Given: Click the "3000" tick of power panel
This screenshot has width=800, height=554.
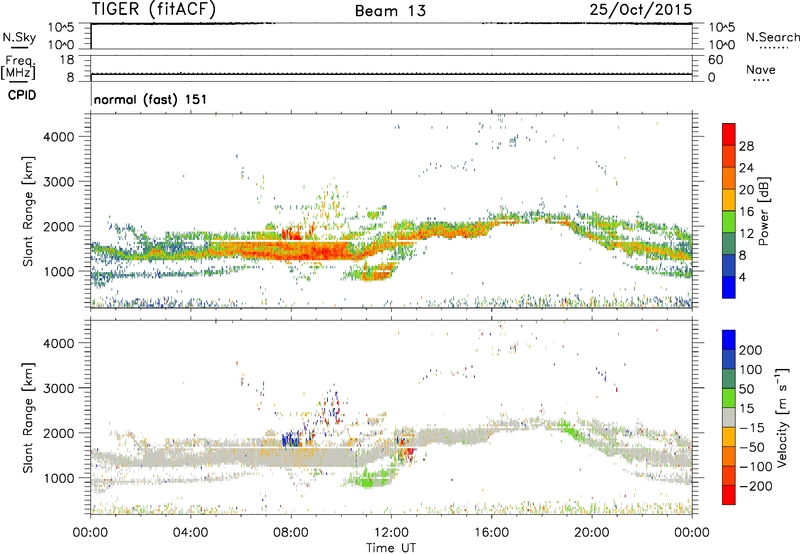Looking at the screenshot, I should point(58,182).
